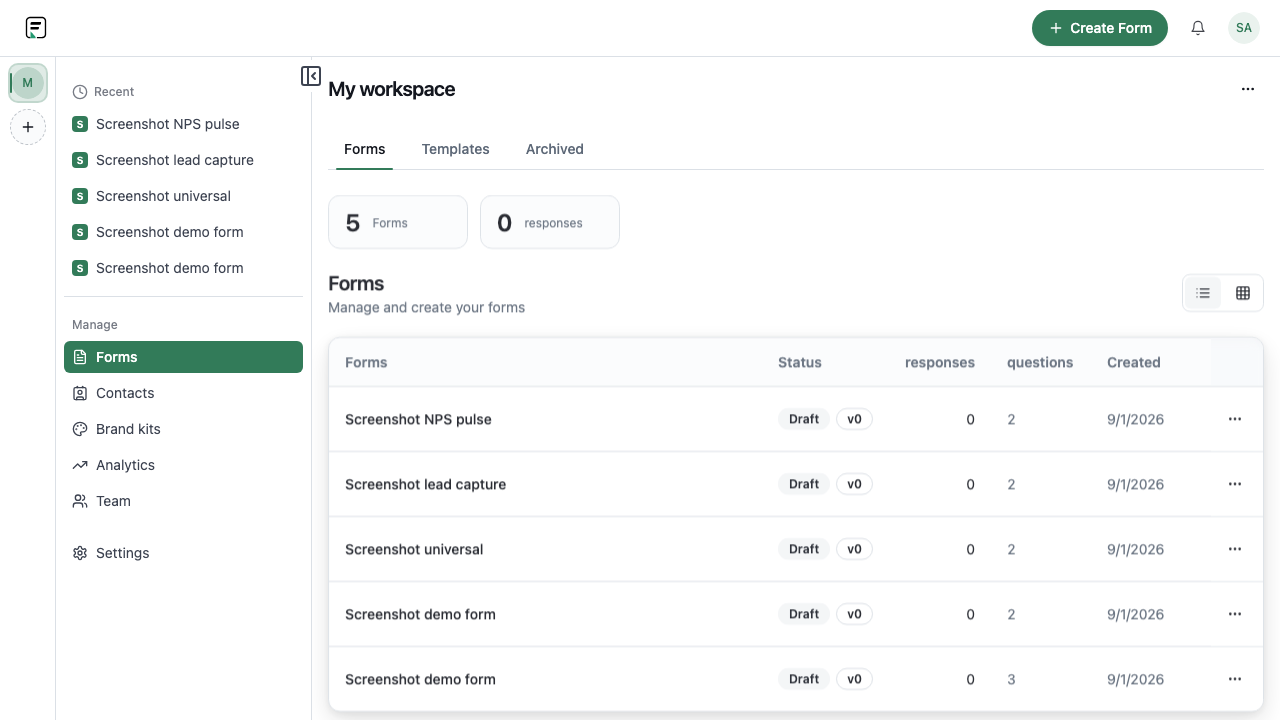The width and height of the screenshot is (1280, 720).
Task: Switch to the Forms tab under My workspace
Action: coord(364,149)
